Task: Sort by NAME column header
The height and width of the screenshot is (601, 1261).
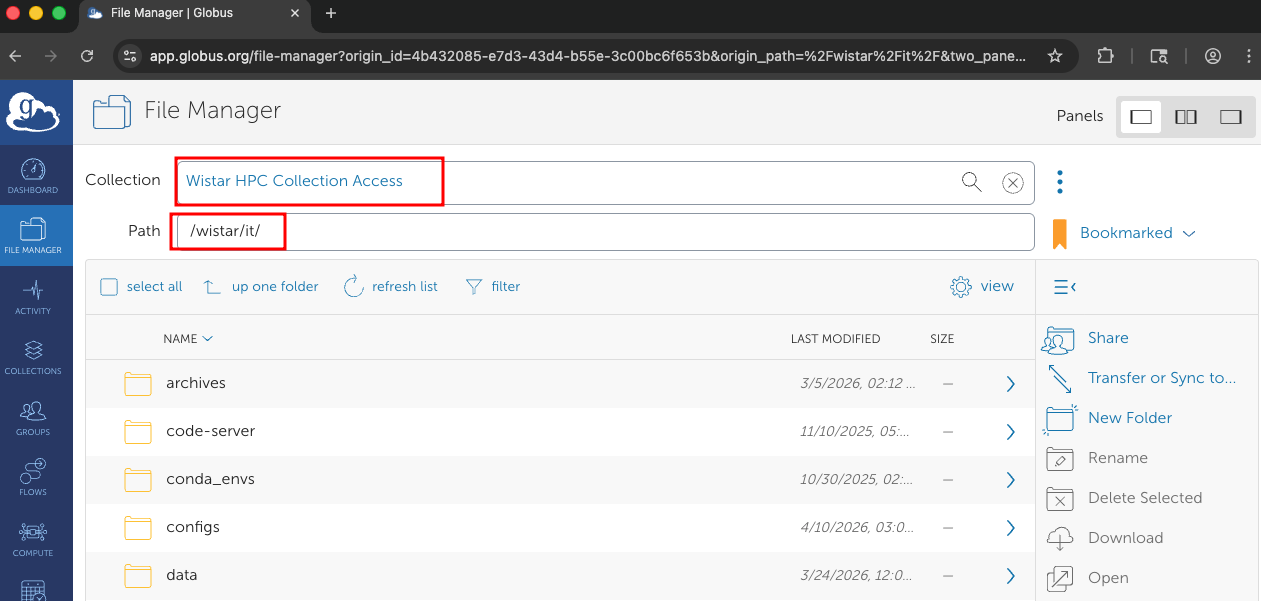Action: click(188, 339)
